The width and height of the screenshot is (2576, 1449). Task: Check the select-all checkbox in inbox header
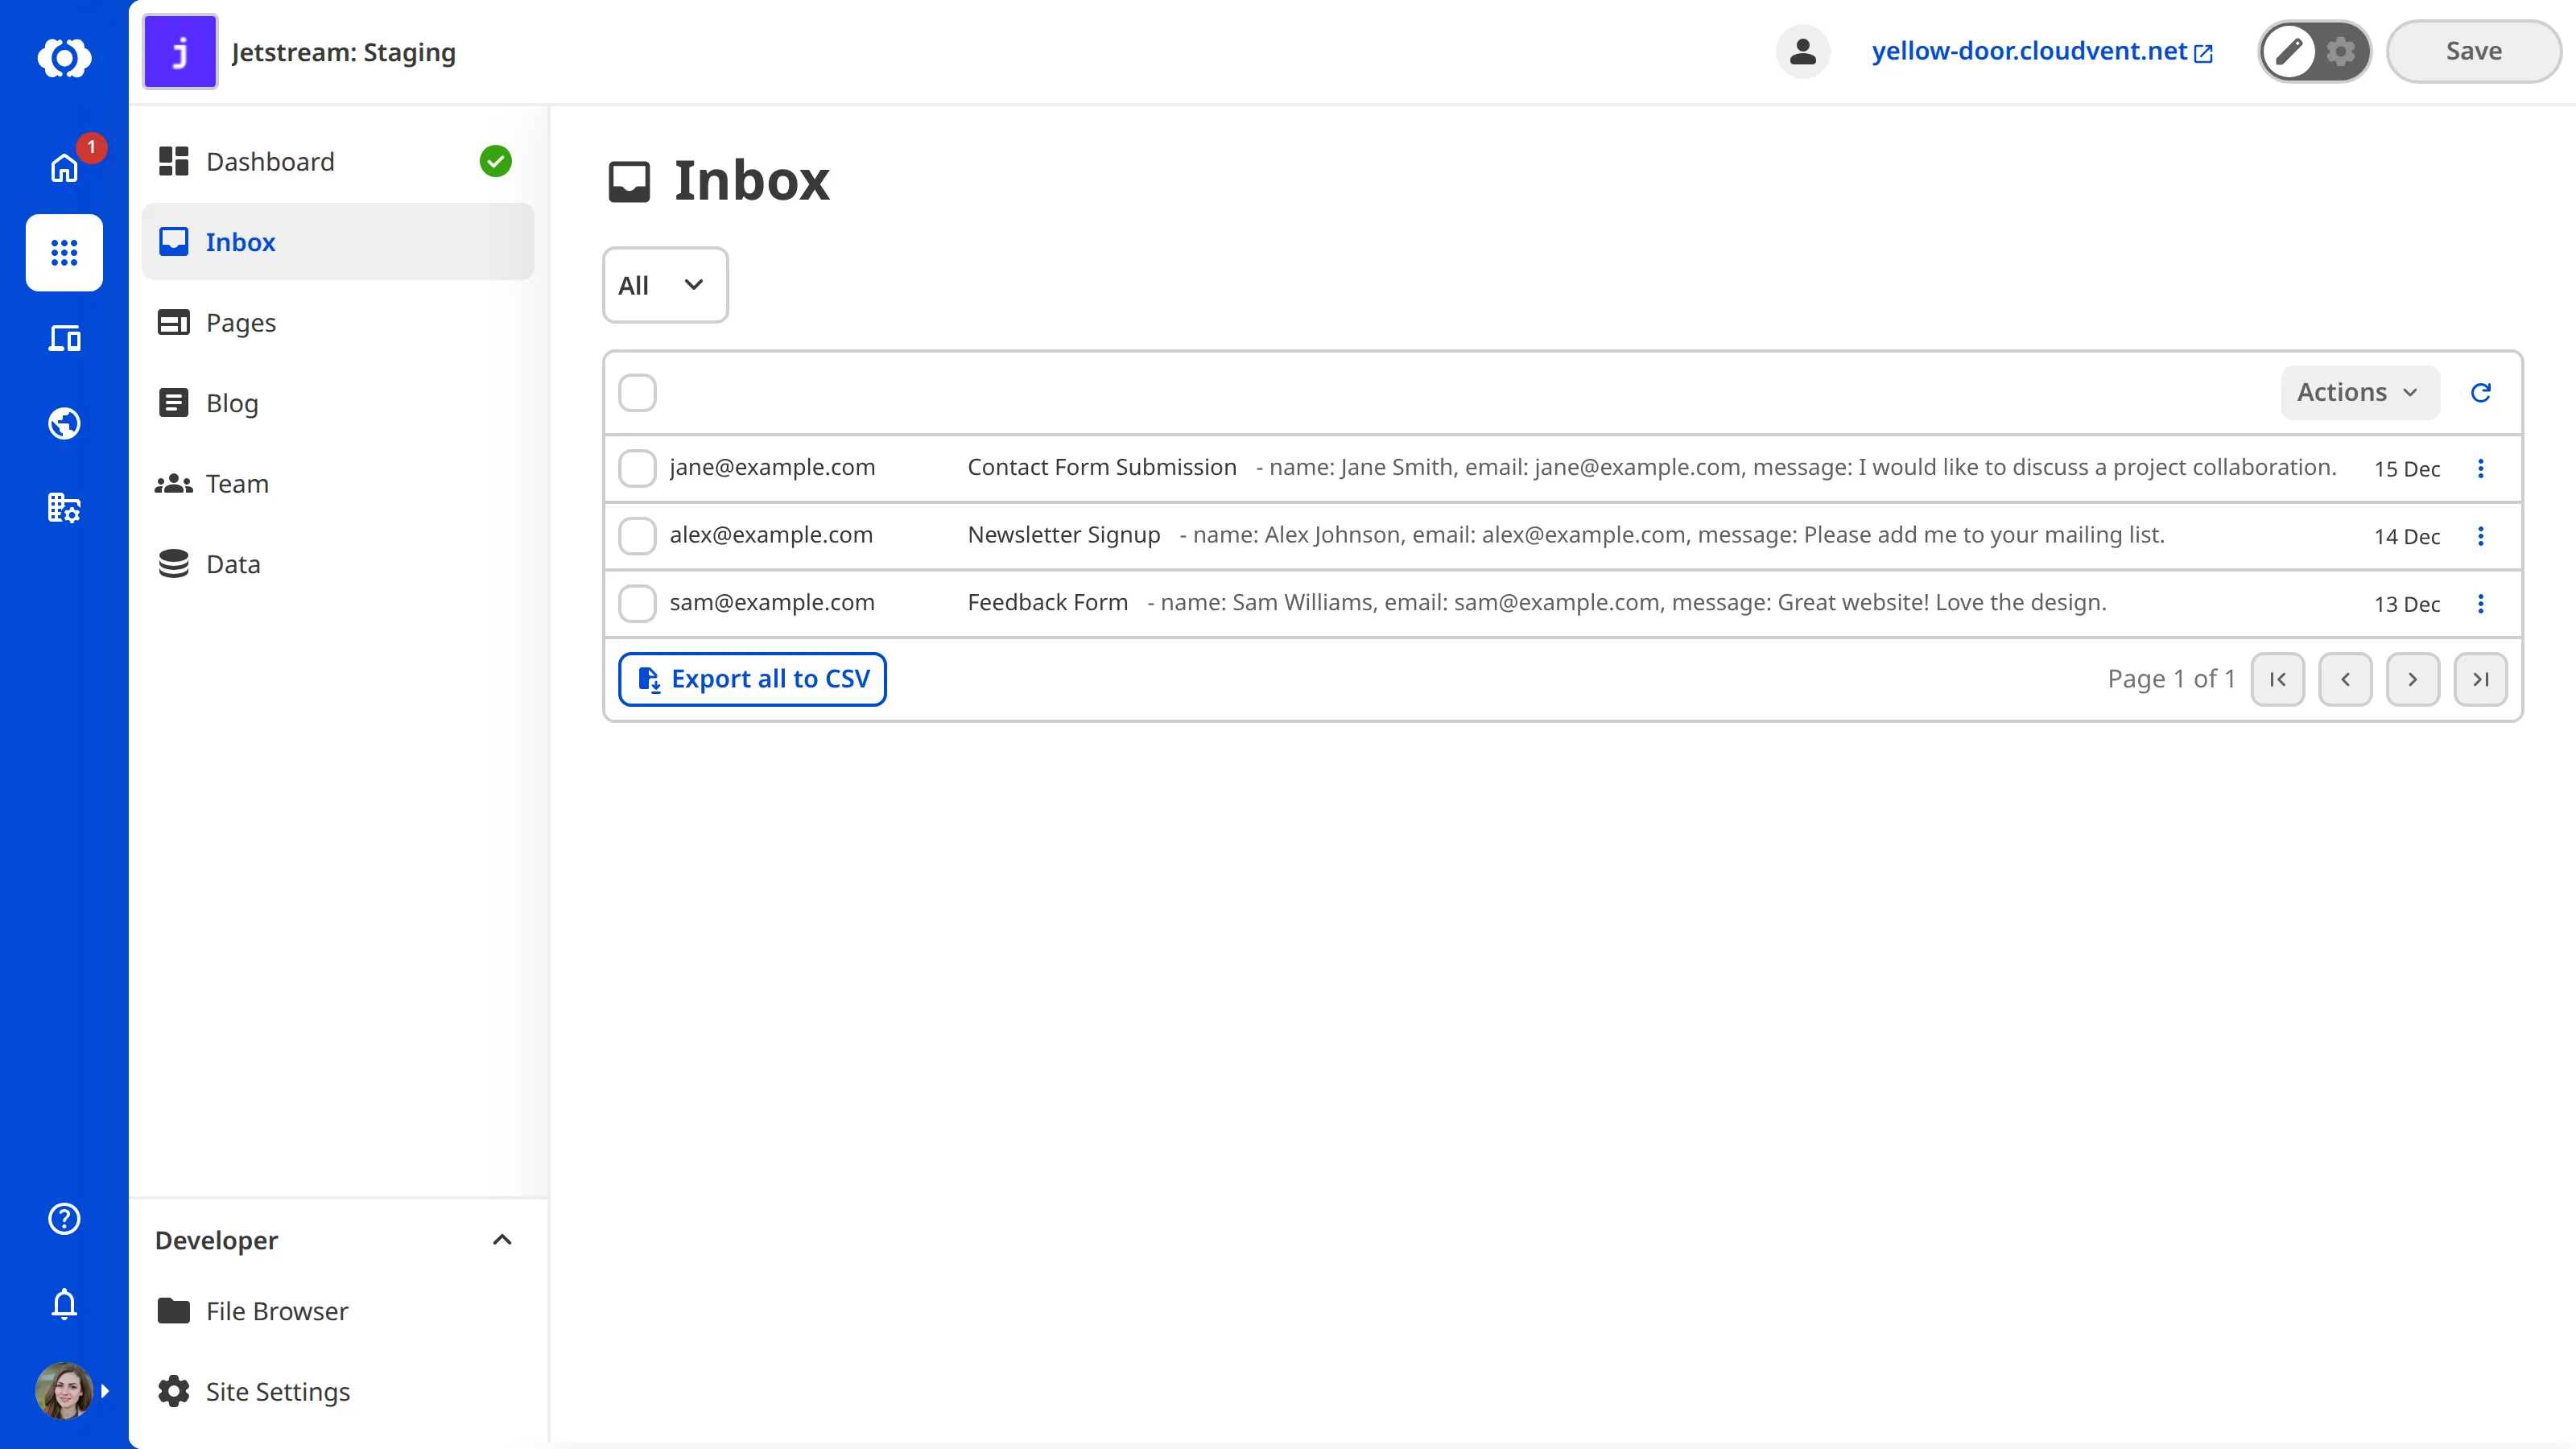pos(637,392)
